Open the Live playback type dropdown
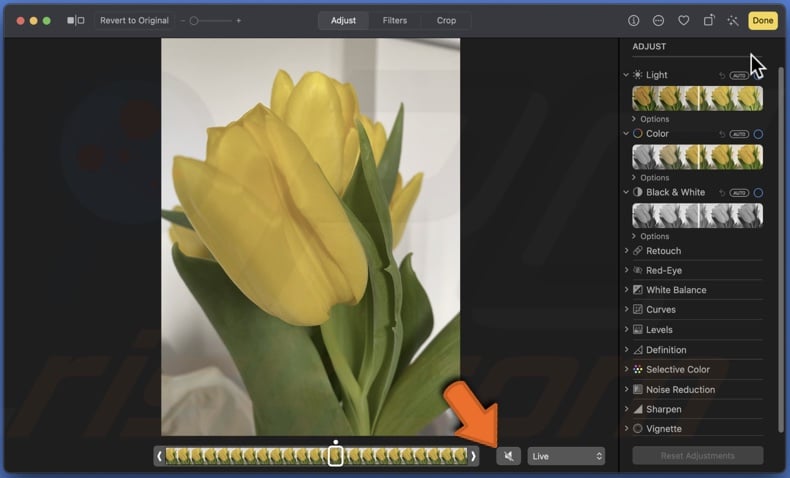The width and height of the screenshot is (790, 478). coord(567,456)
